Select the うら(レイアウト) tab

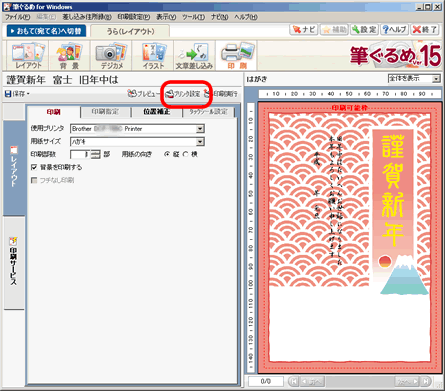pyautogui.click(x=130, y=31)
